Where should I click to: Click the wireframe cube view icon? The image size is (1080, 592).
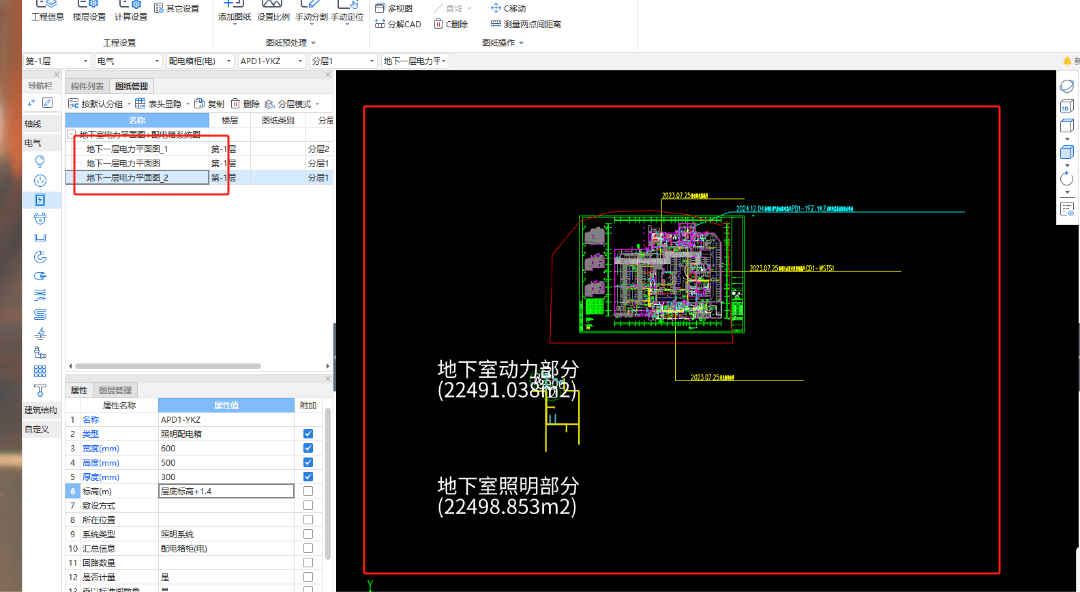(1066, 125)
